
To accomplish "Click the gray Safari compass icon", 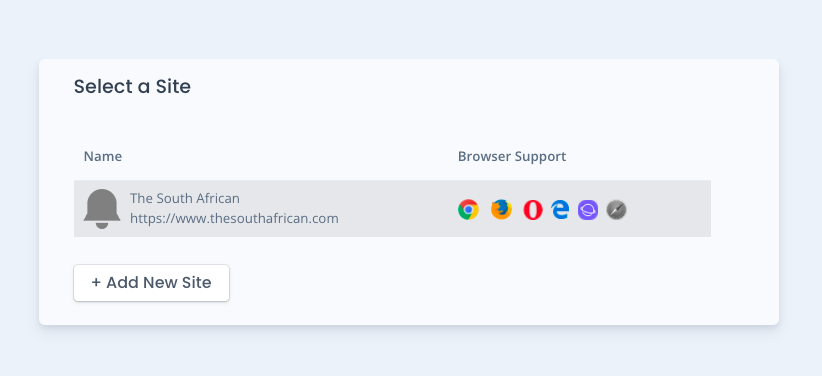I will tap(616, 210).
